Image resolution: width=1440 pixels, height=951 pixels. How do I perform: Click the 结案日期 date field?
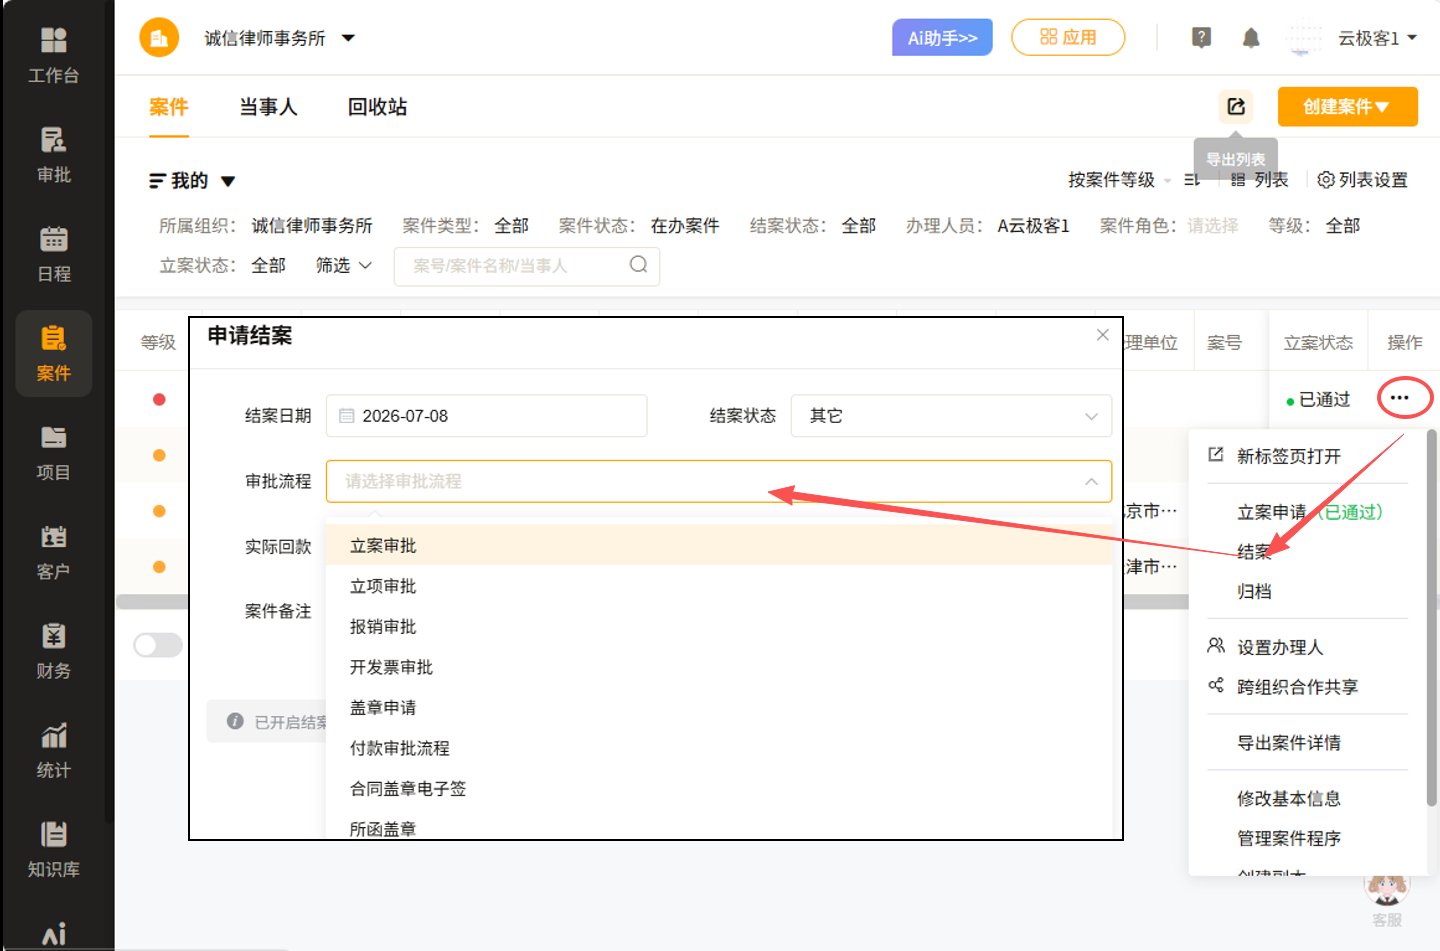(x=486, y=416)
